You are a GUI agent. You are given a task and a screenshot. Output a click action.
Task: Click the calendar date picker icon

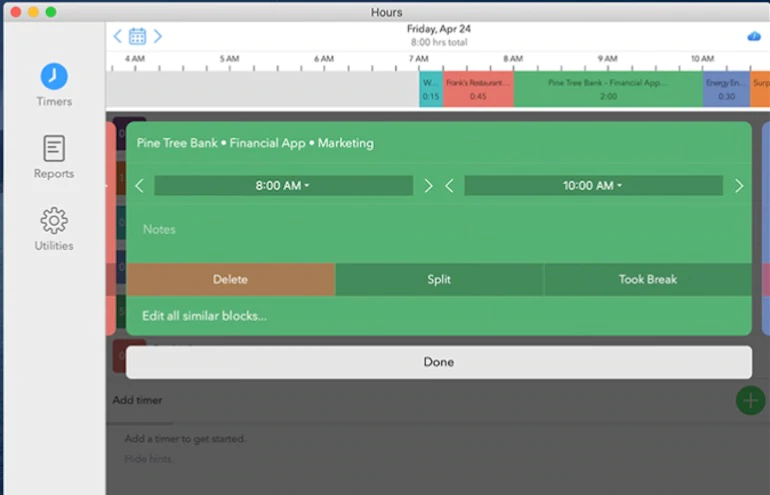click(x=137, y=36)
